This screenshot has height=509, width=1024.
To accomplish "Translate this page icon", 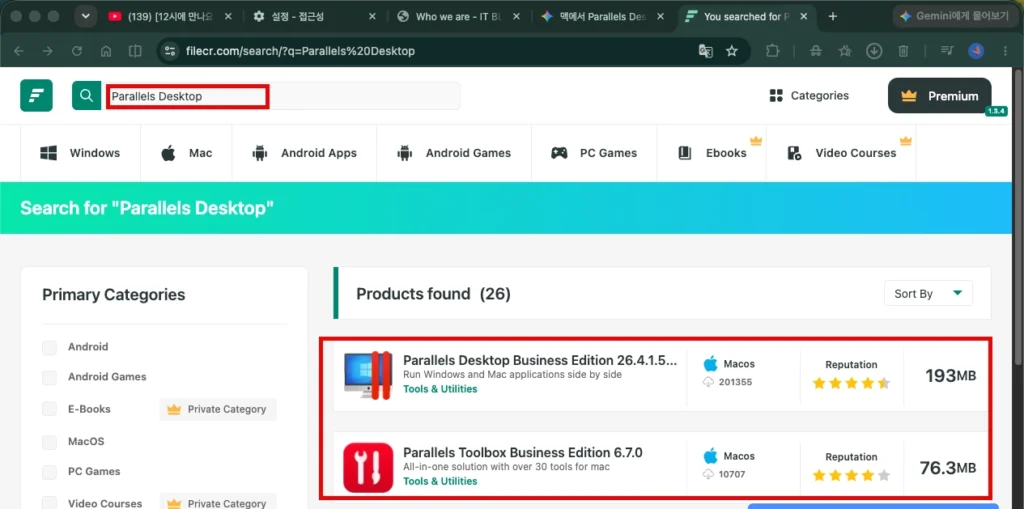I will coord(705,51).
